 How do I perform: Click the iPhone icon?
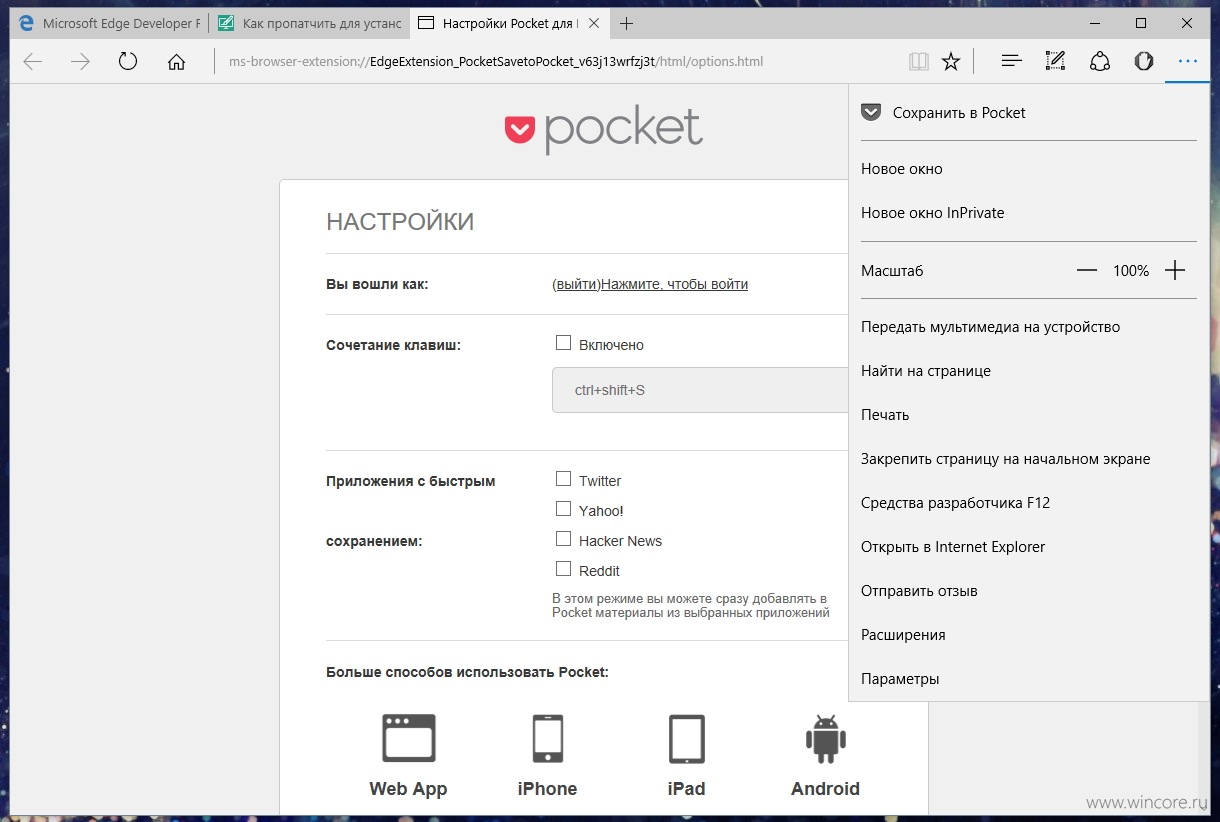(547, 738)
